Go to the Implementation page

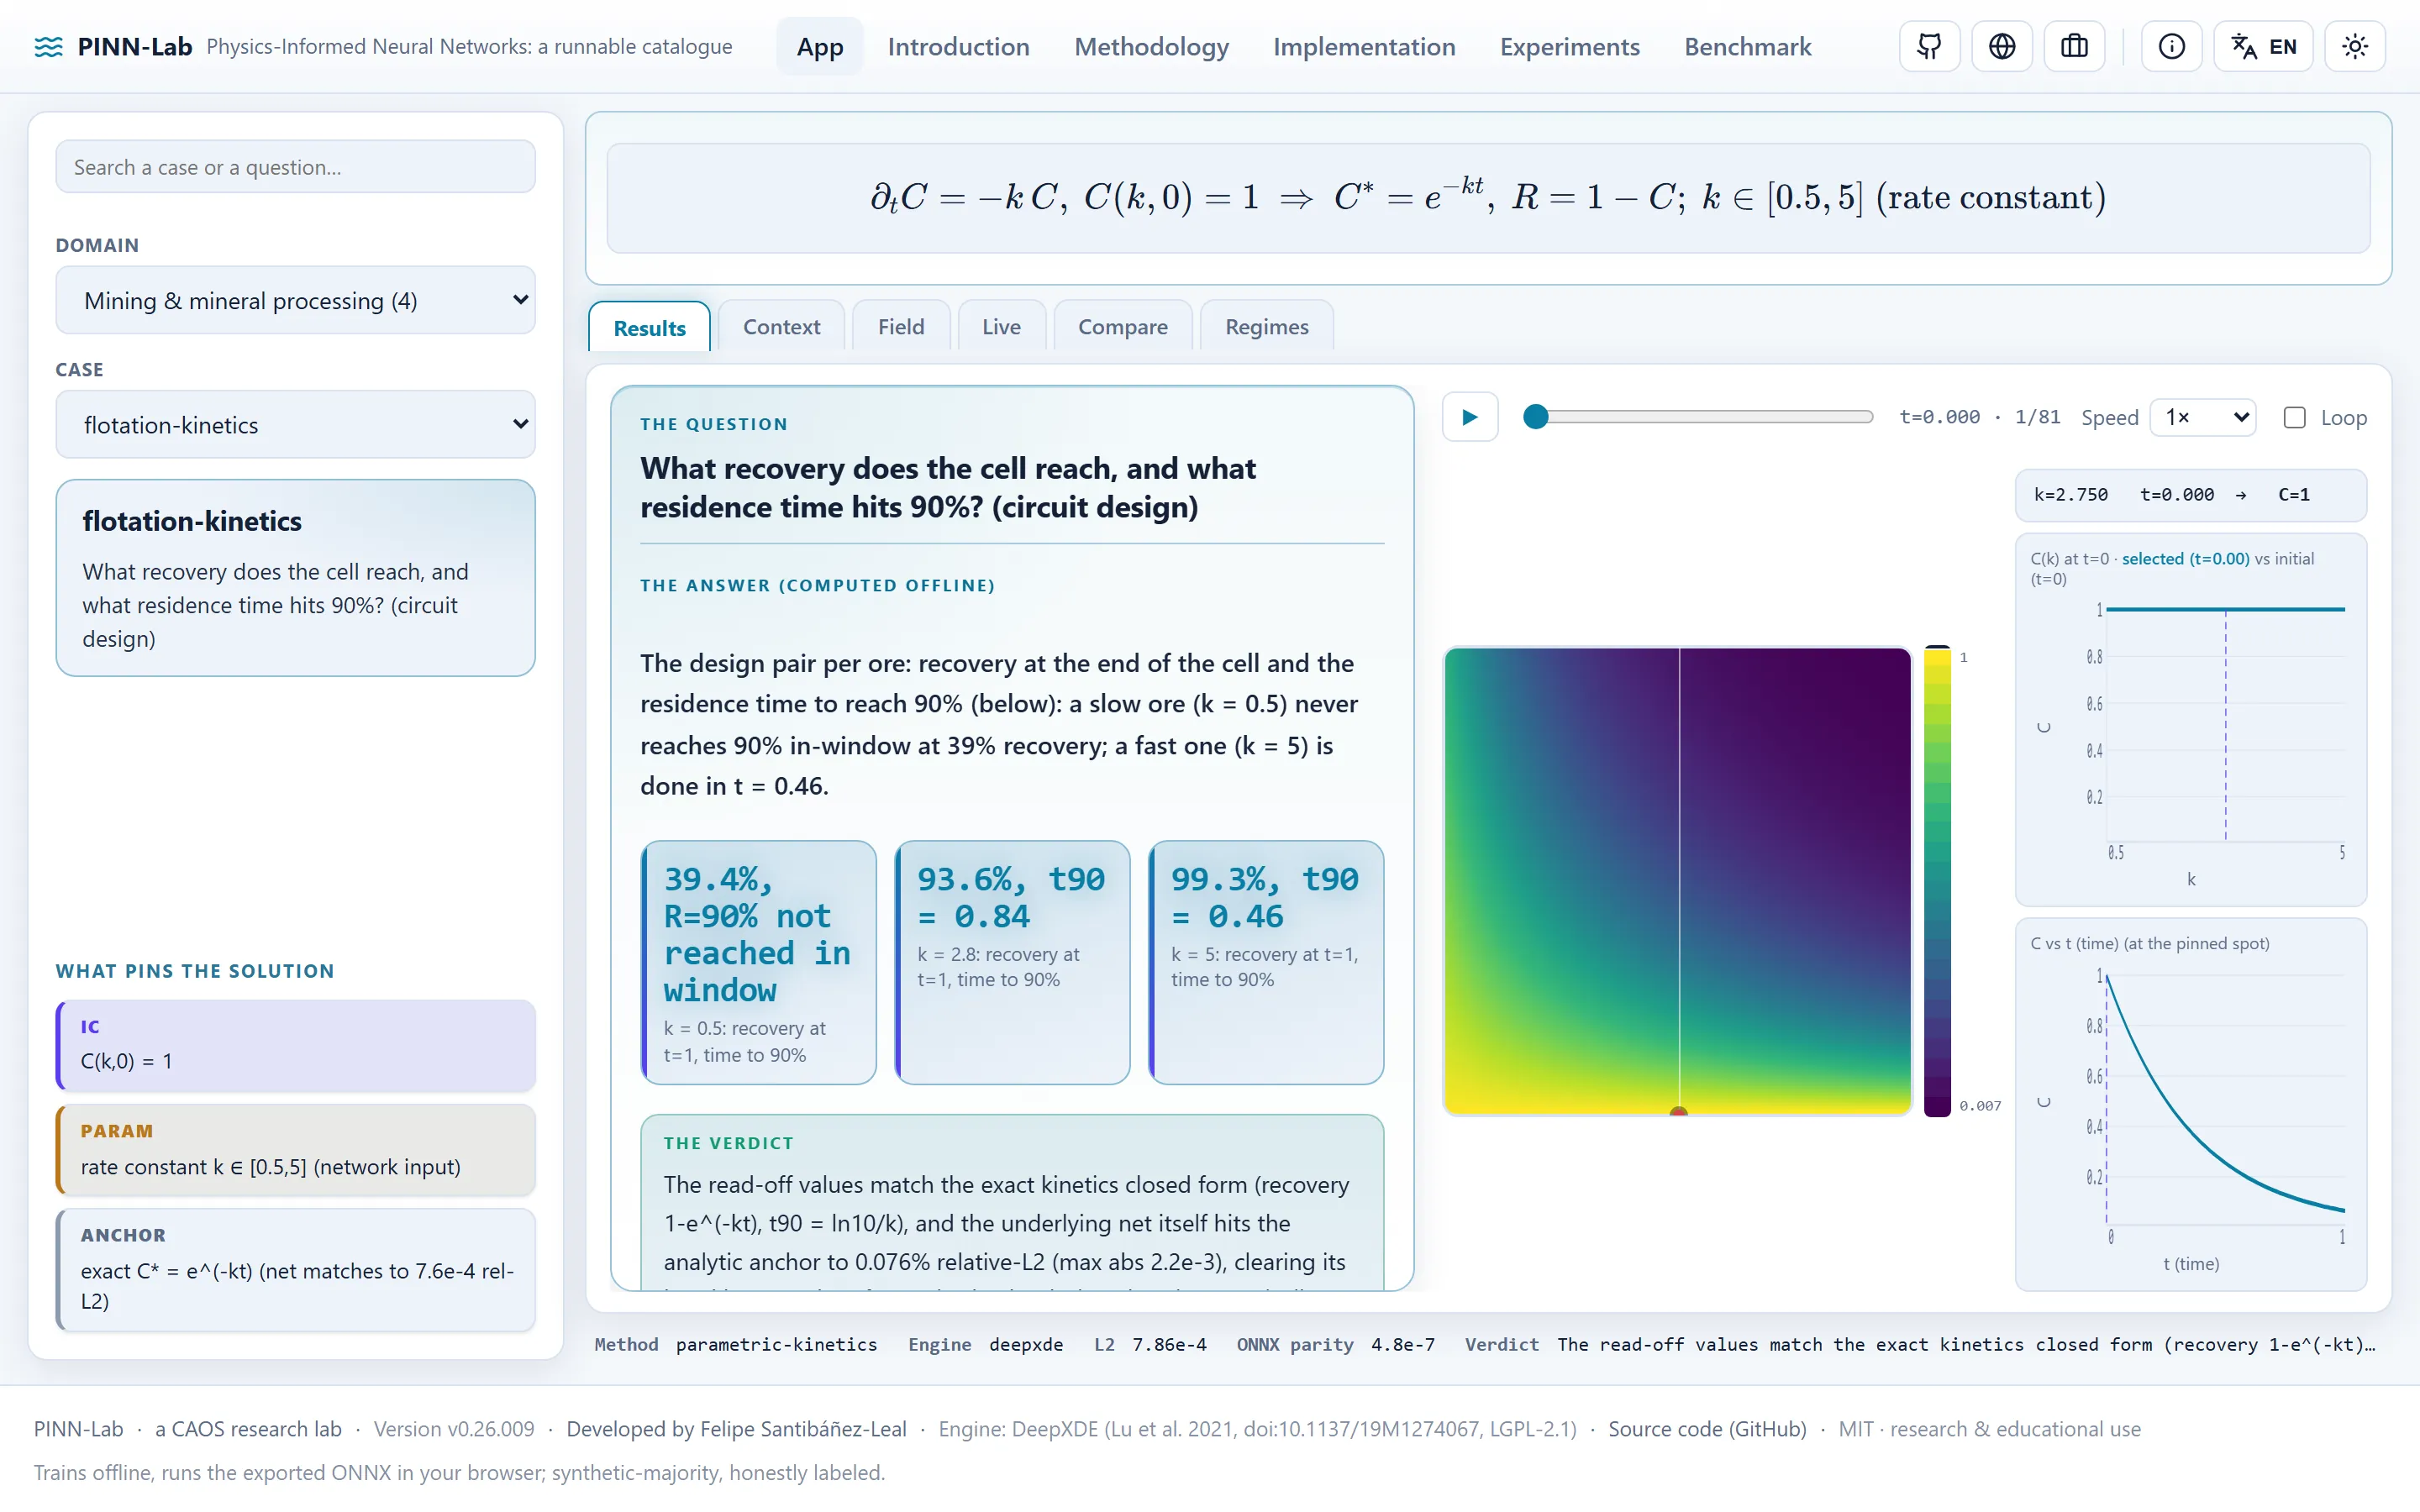coord(1364,47)
